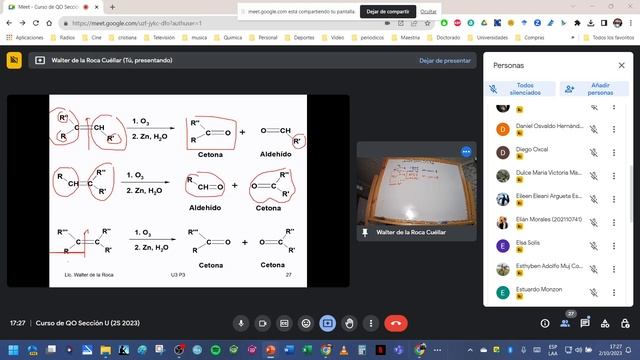Click muted mic icon for Elsa Solís

(x=594, y=246)
